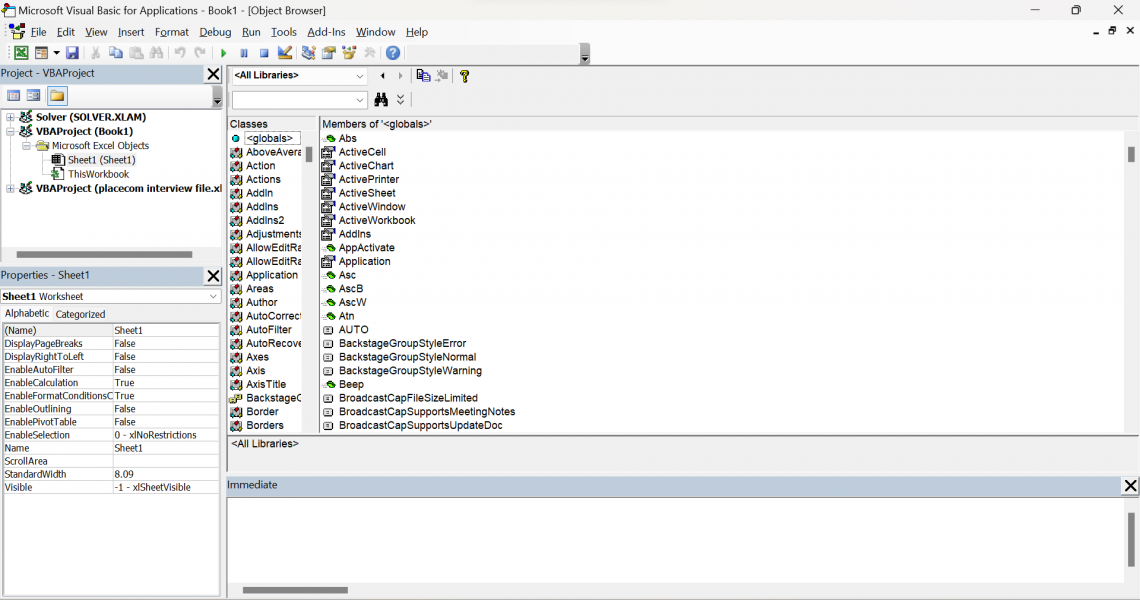Go back using the left navigation arrow
This screenshot has height=600, width=1140.
point(382,76)
